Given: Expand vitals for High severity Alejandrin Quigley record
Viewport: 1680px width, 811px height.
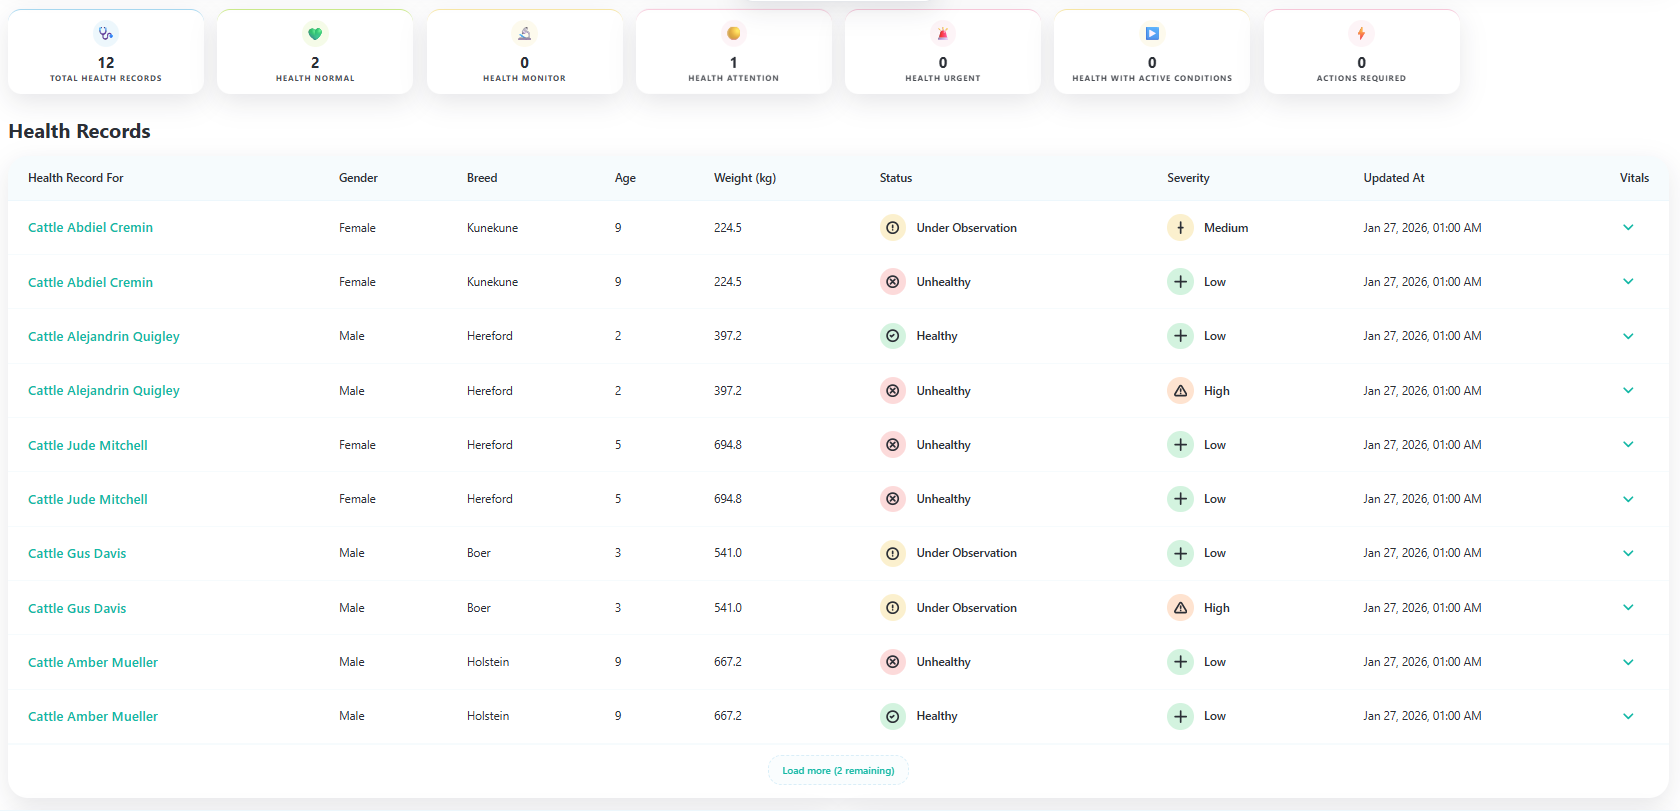Looking at the screenshot, I should [1628, 391].
